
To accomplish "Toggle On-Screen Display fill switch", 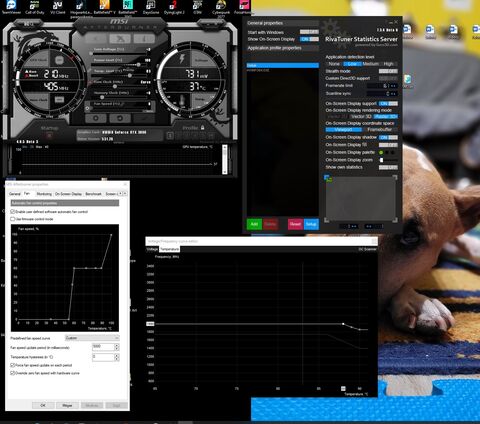I will [388, 145].
